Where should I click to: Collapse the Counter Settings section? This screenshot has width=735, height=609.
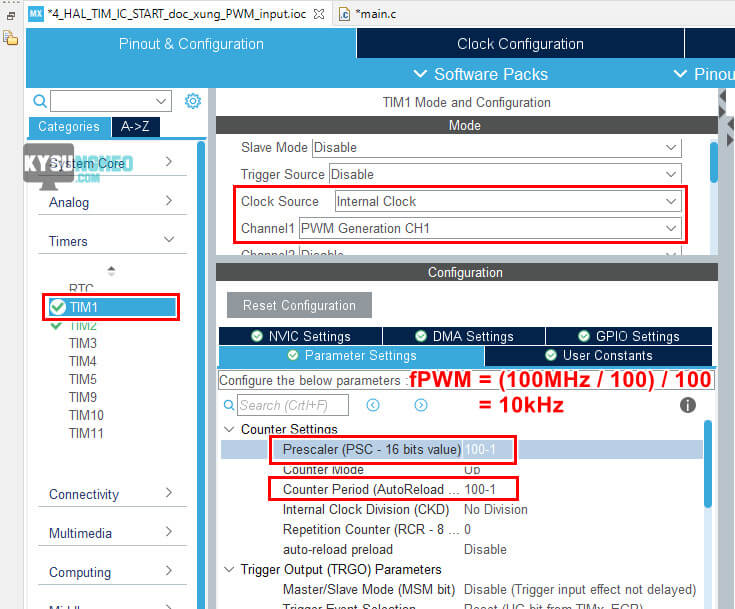coord(230,429)
